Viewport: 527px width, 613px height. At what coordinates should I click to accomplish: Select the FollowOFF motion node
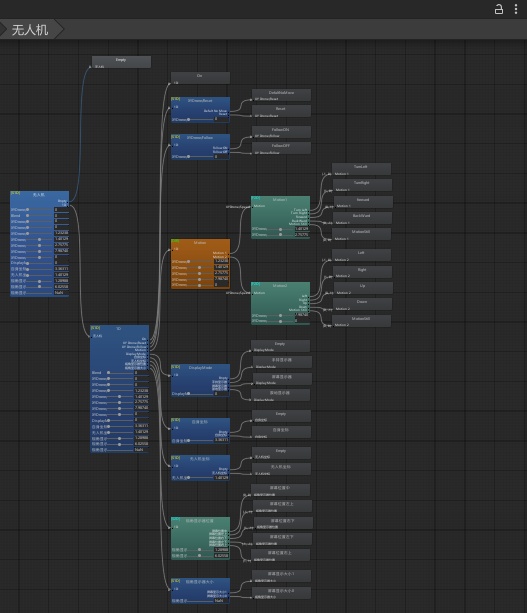coord(281,148)
